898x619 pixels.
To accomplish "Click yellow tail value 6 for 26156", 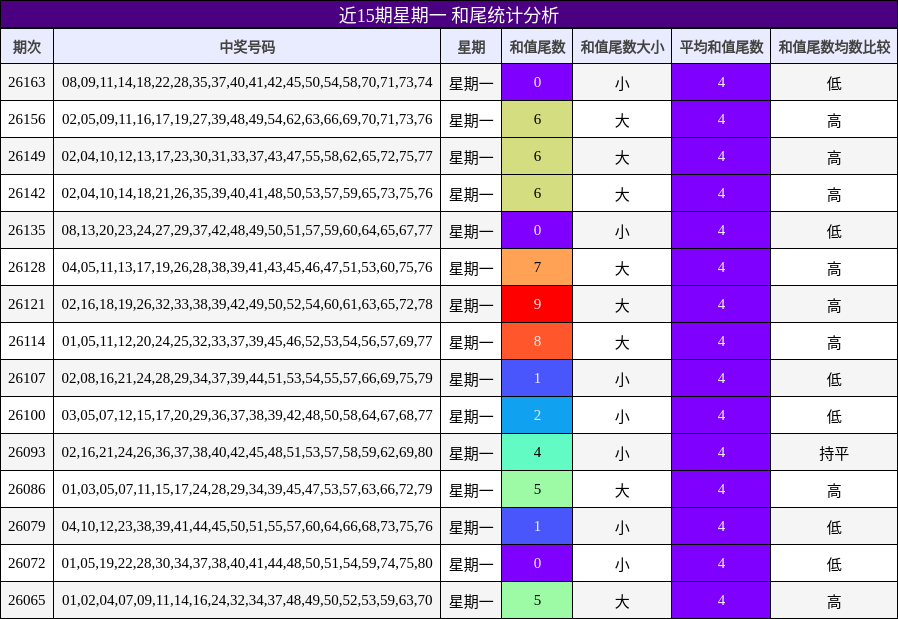I will [537, 119].
